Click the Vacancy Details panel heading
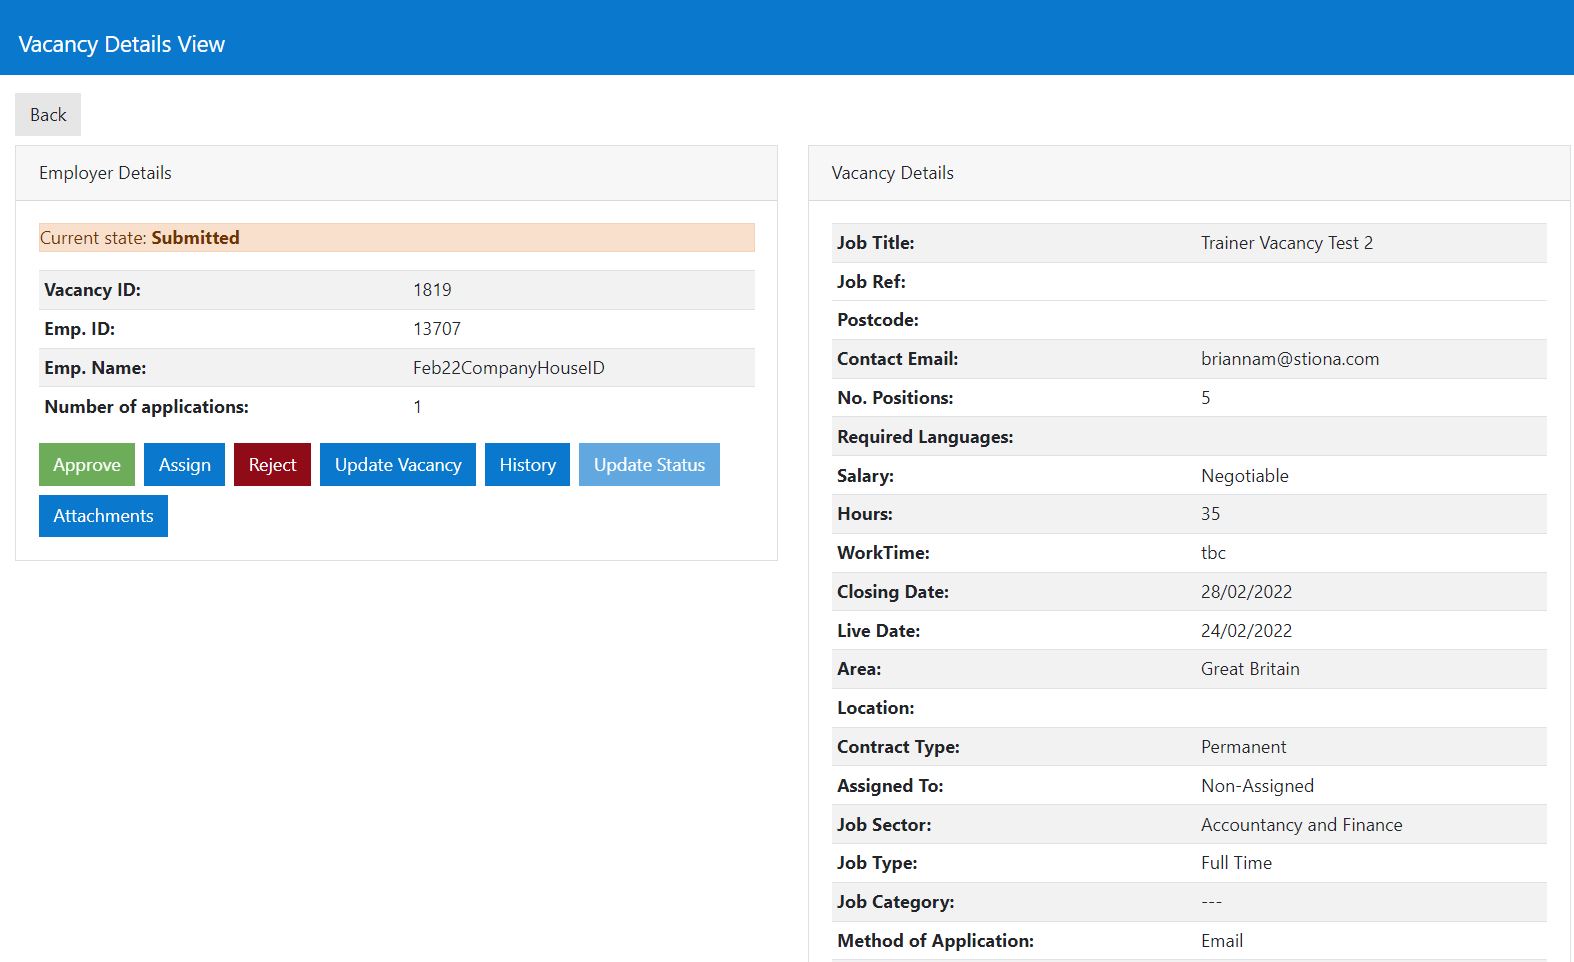Image resolution: width=1574 pixels, height=962 pixels. (893, 173)
